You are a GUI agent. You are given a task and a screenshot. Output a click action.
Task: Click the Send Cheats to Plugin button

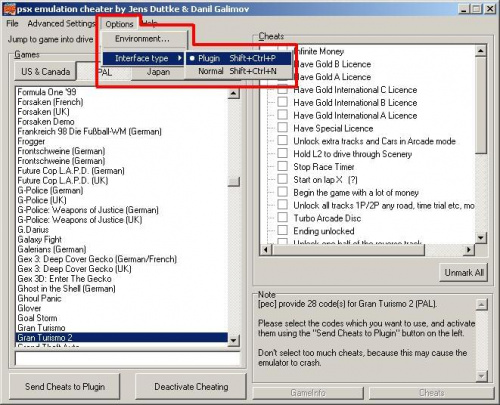65,387
